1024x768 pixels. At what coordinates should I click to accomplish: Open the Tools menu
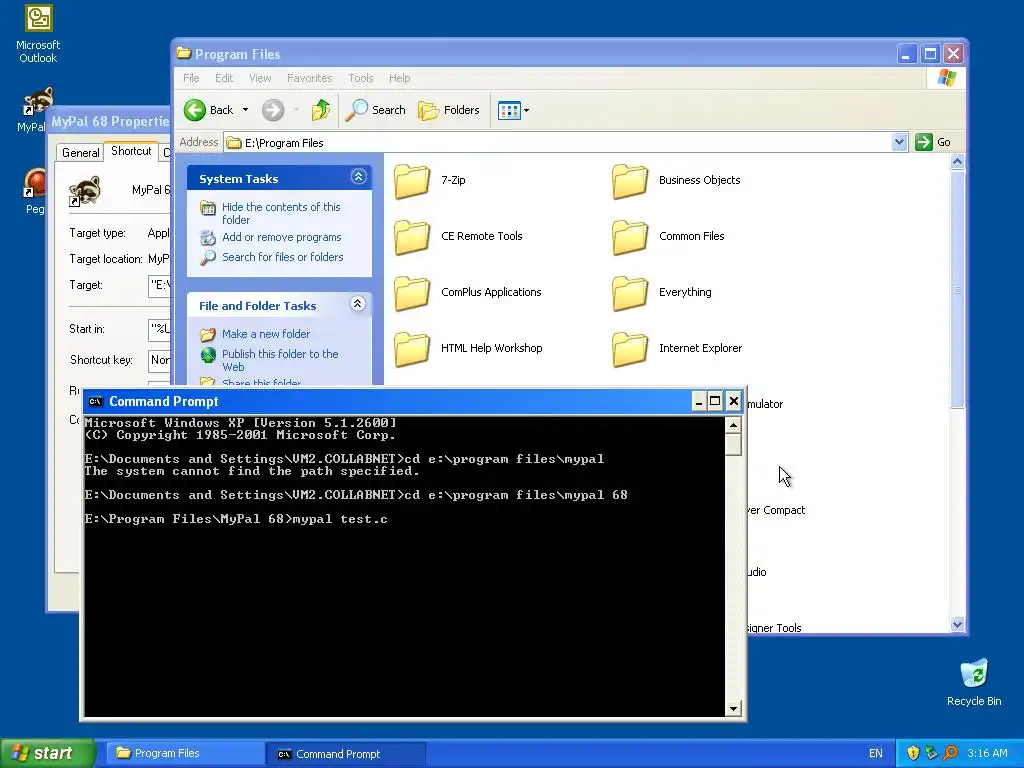pyautogui.click(x=360, y=78)
